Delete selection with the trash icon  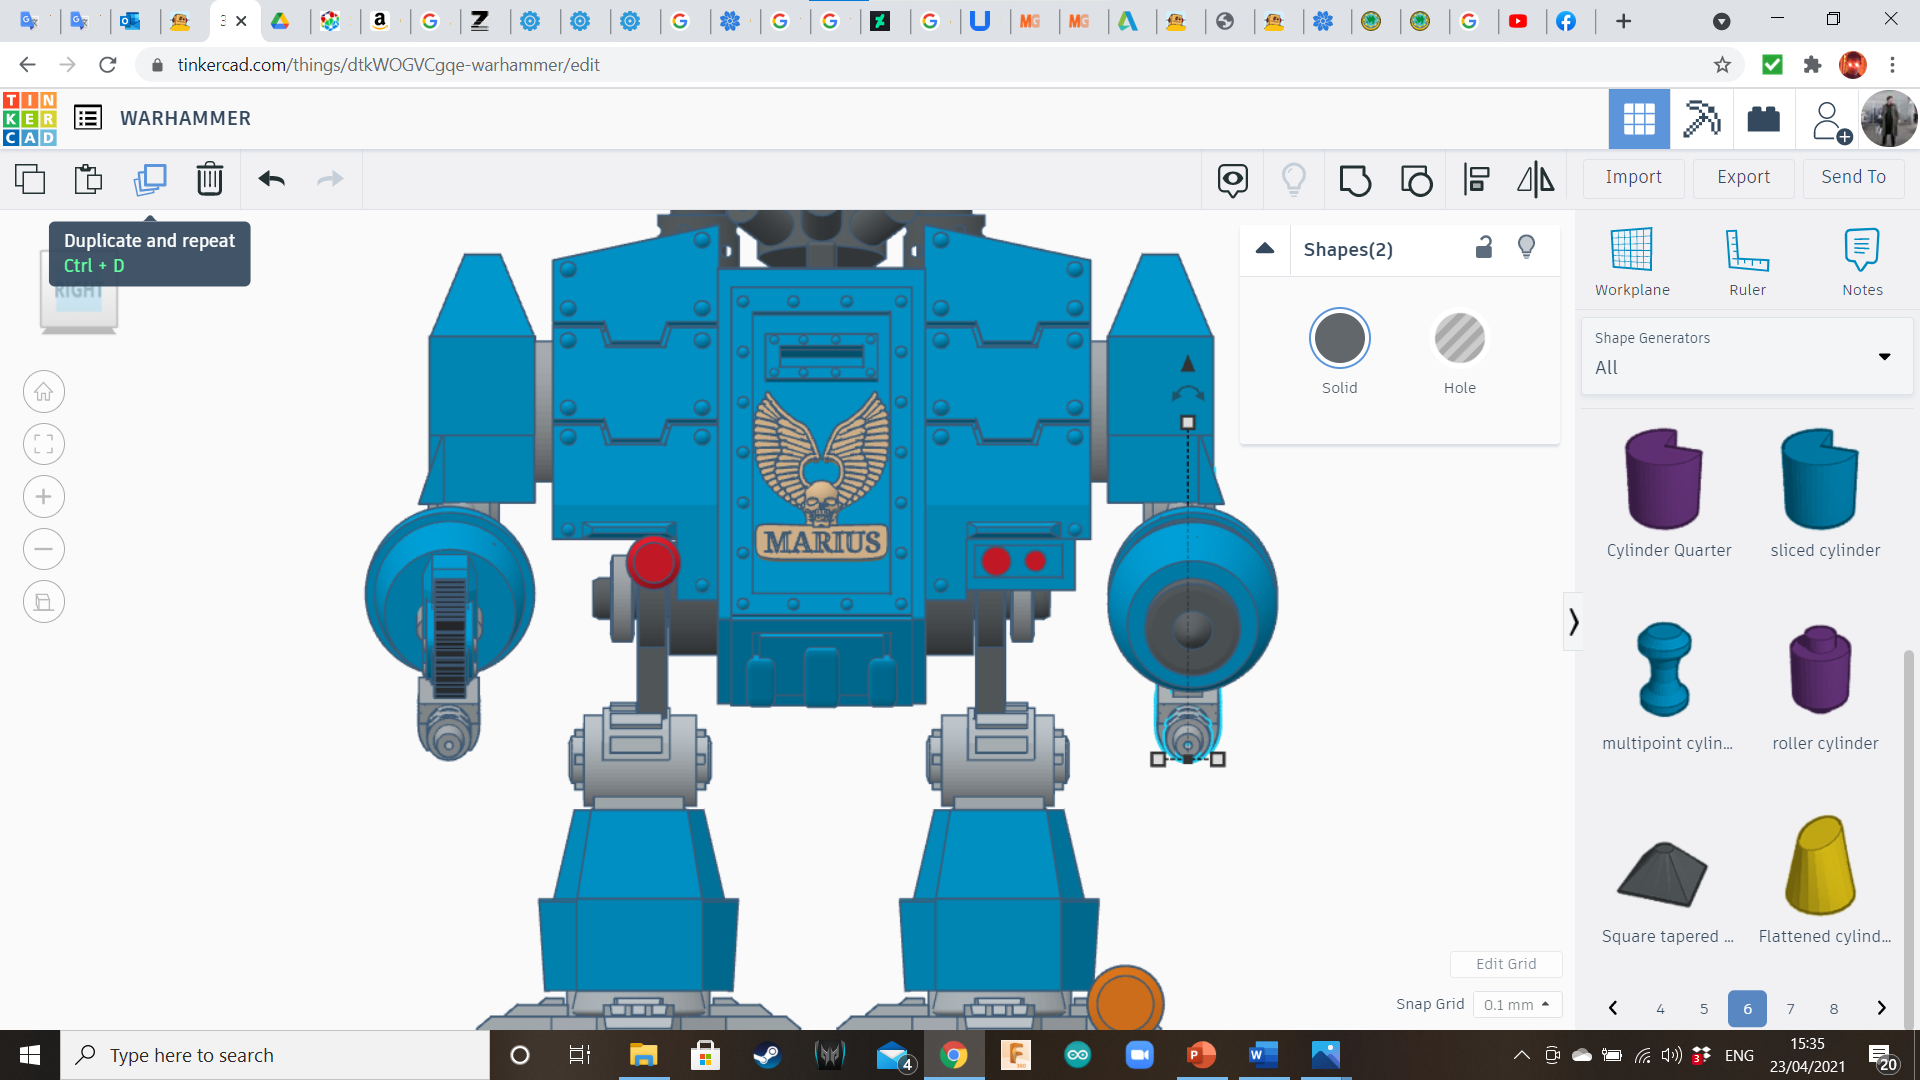click(209, 179)
